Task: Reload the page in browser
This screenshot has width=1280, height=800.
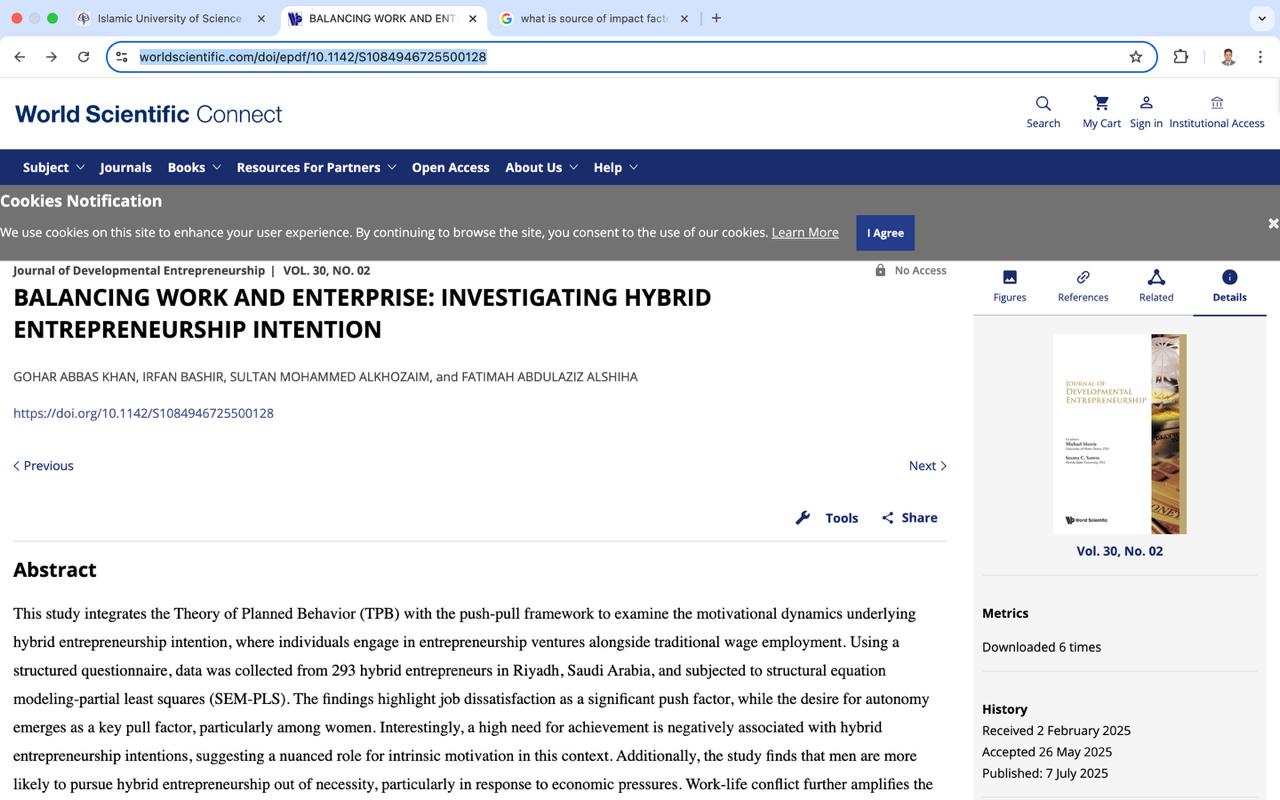Action: [84, 57]
